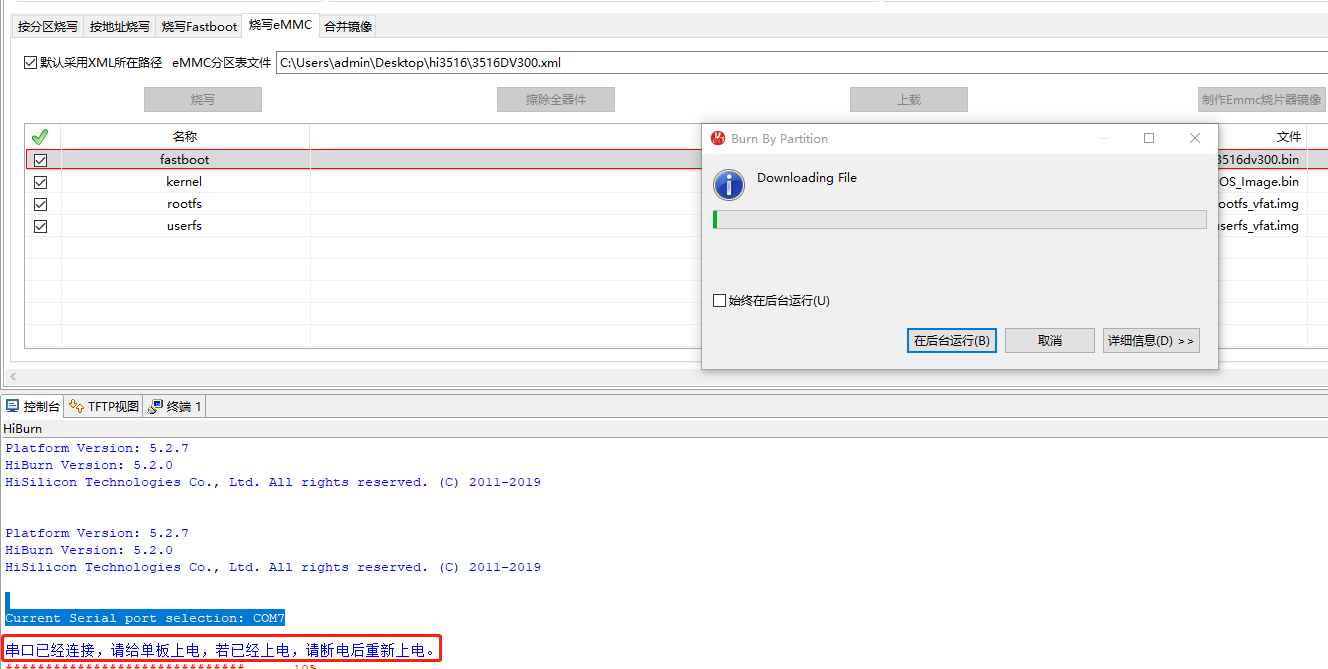The image size is (1328, 669).
Task: Switch to 按分区烧写 tab
Action: tap(47, 27)
